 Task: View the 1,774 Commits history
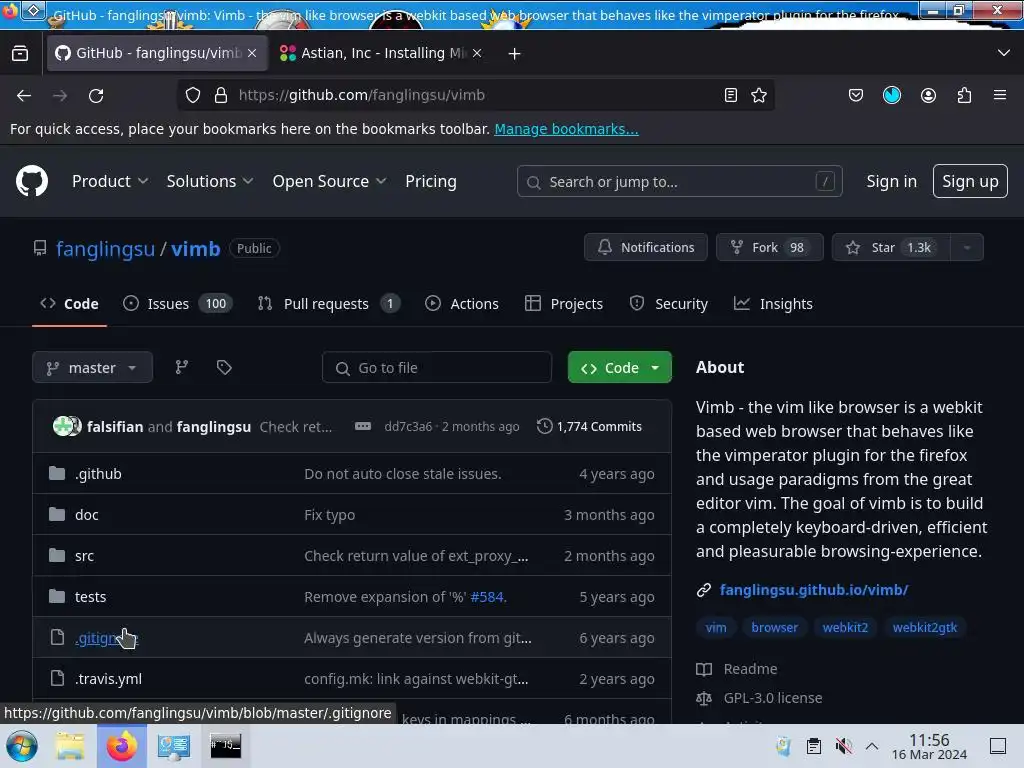coord(590,426)
